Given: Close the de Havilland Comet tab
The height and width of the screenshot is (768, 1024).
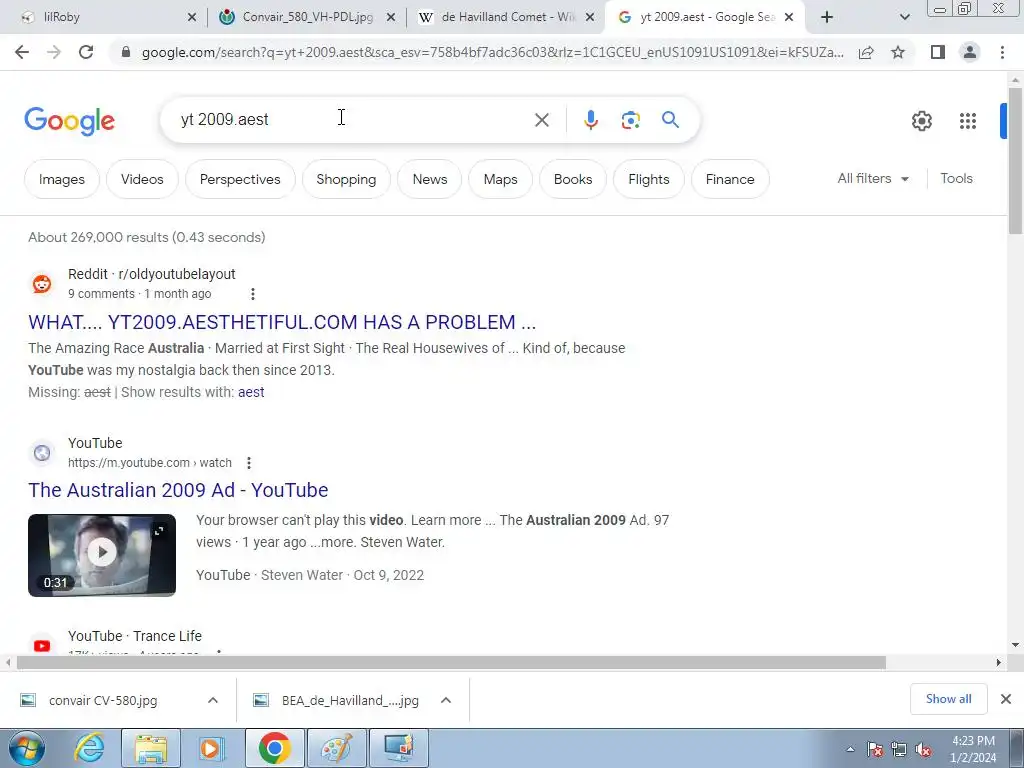Looking at the screenshot, I should pyautogui.click(x=590, y=18).
